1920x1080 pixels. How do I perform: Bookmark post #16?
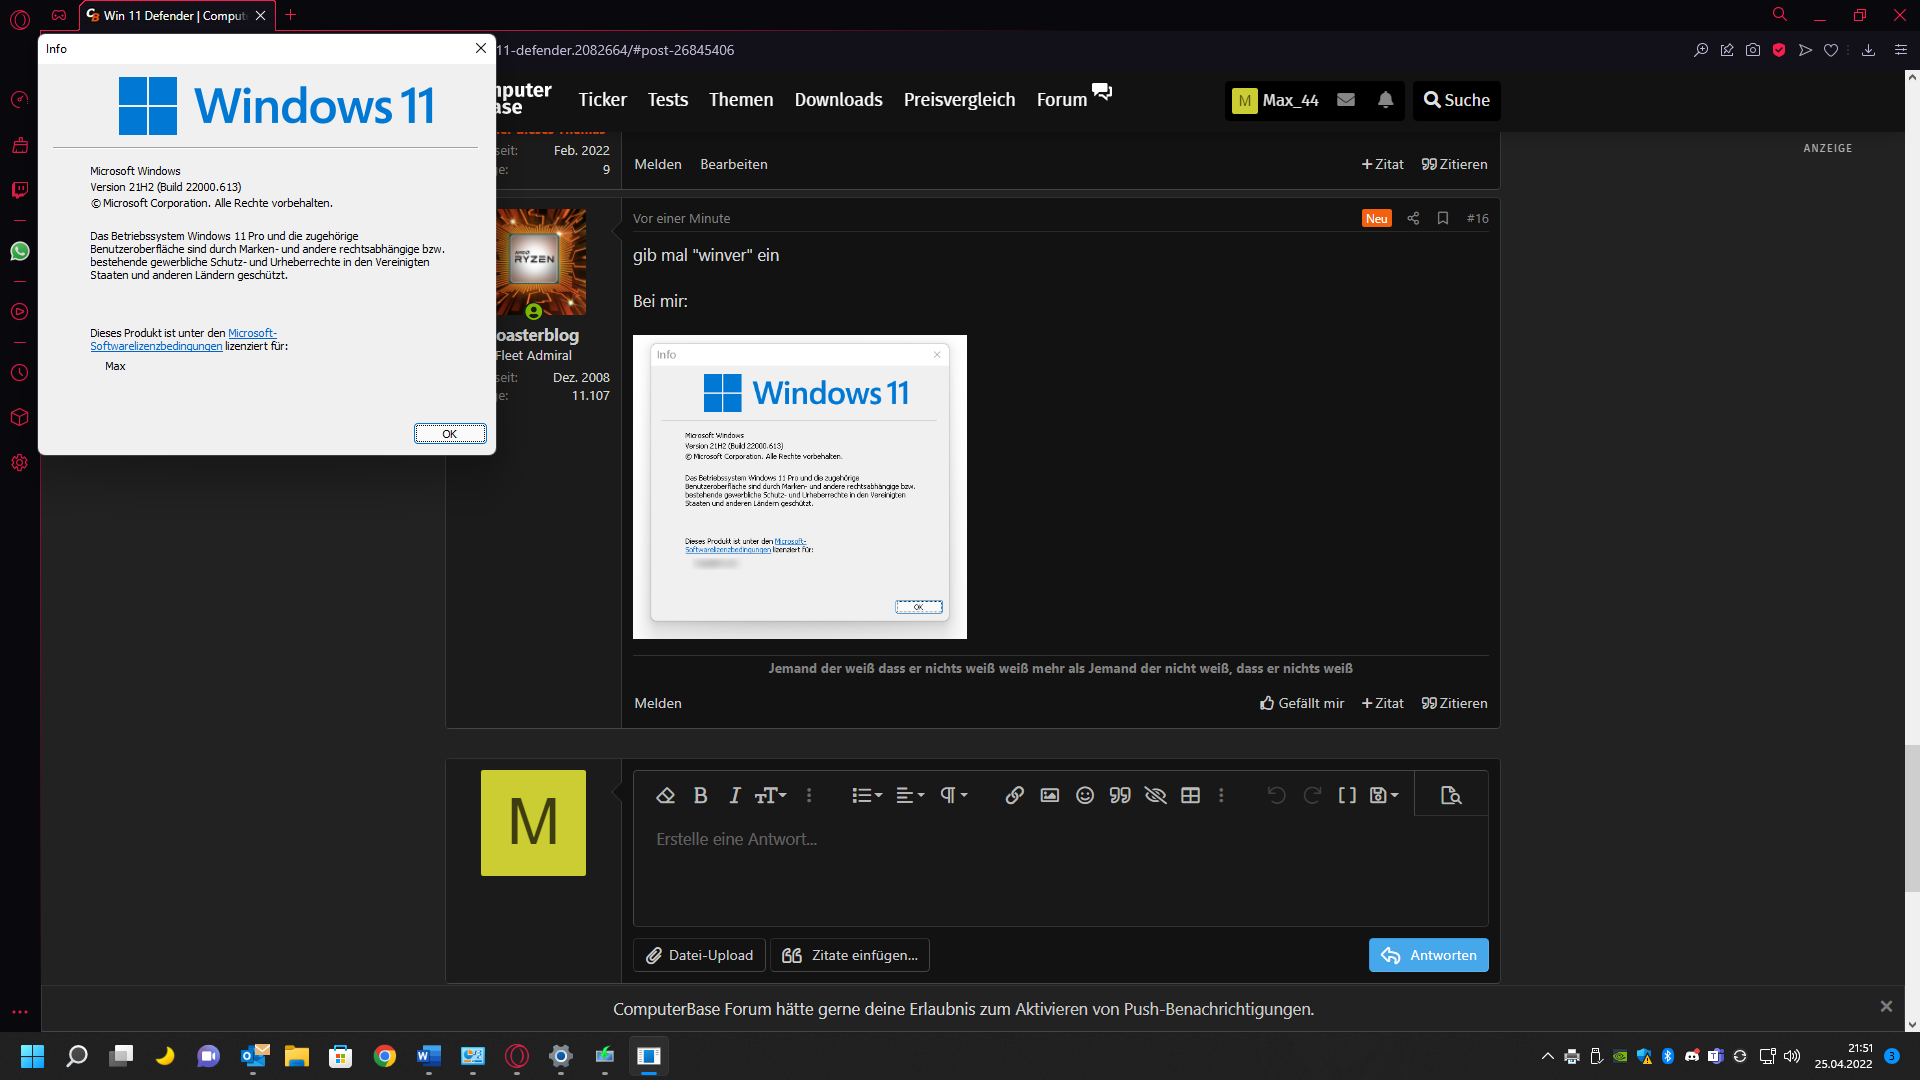point(1442,218)
